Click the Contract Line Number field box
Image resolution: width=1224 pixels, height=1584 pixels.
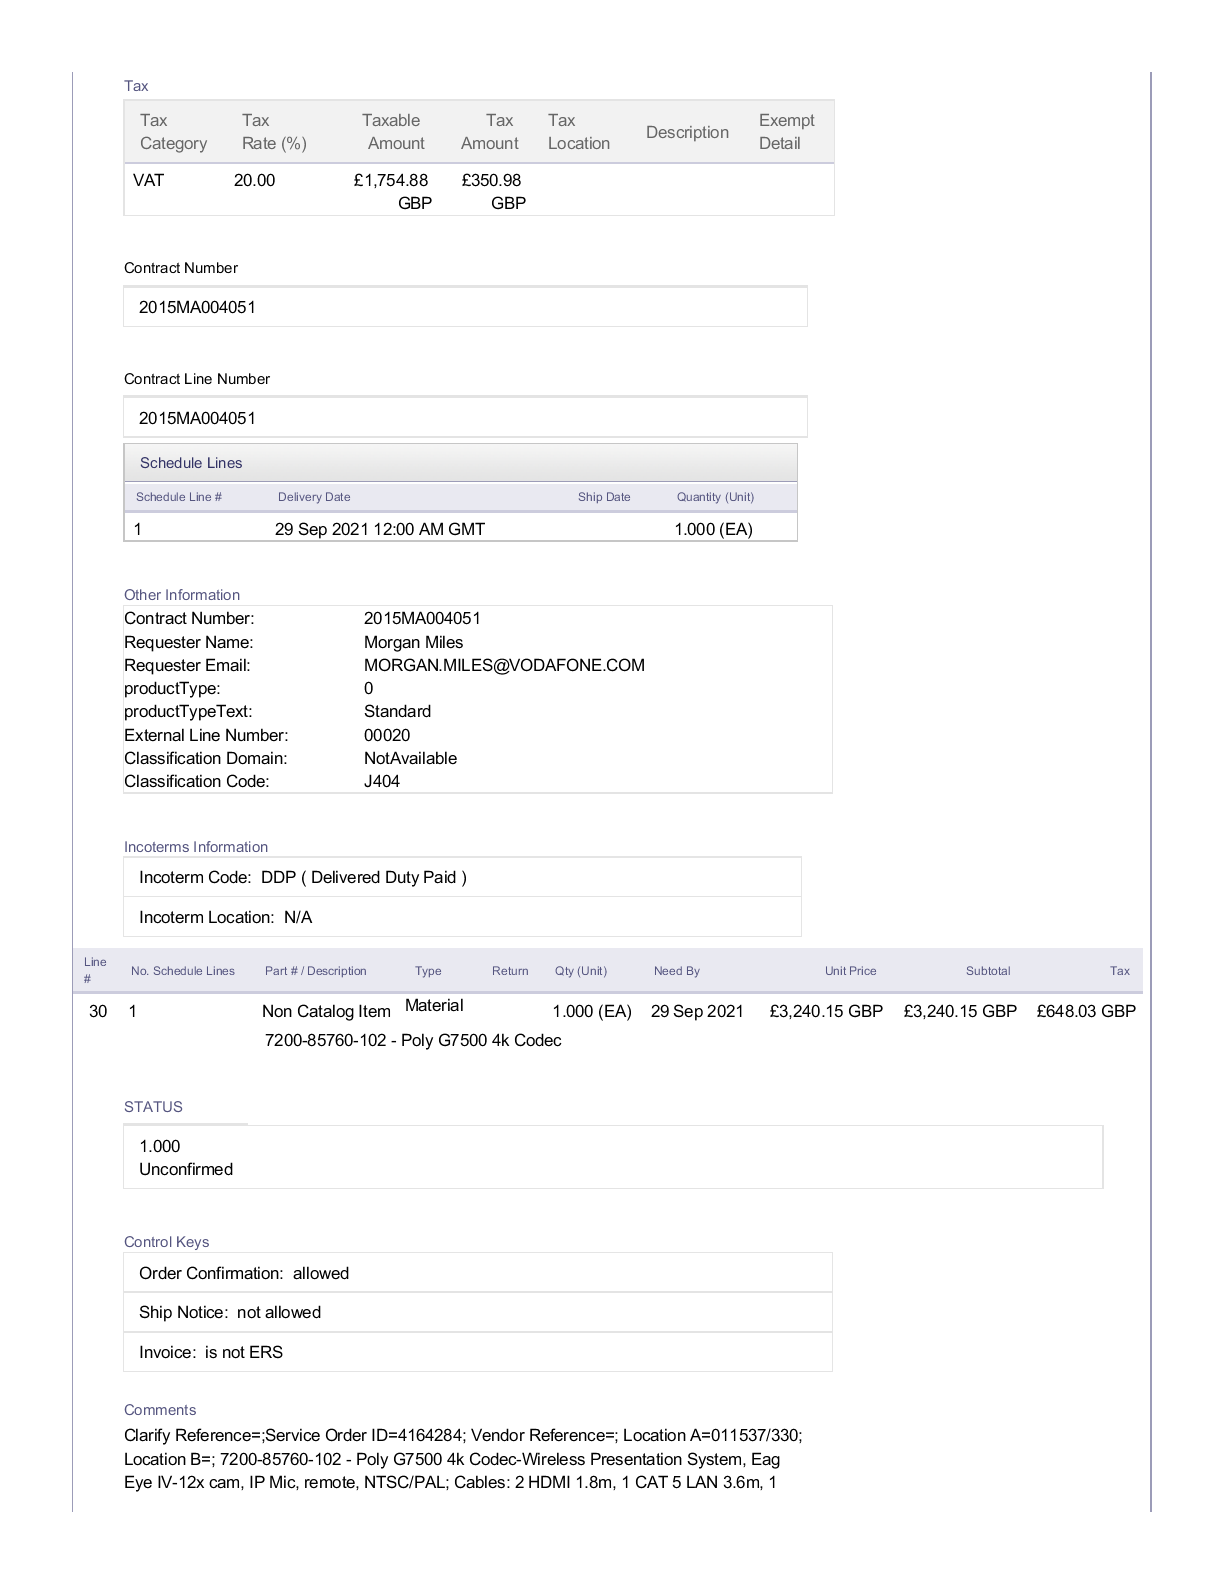point(465,418)
